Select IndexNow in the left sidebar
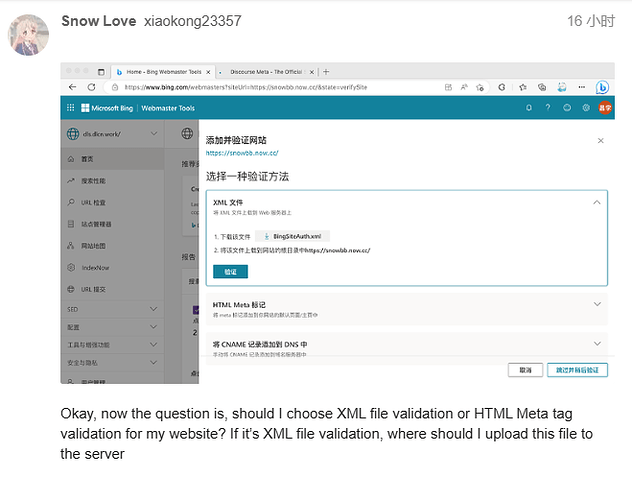 click(x=96, y=267)
